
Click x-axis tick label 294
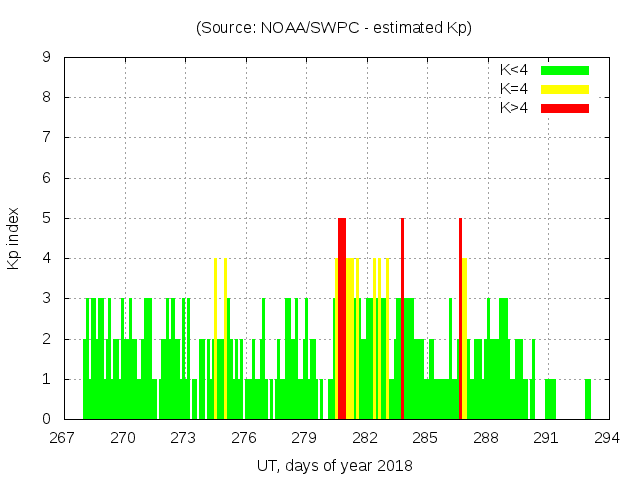tap(606, 438)
